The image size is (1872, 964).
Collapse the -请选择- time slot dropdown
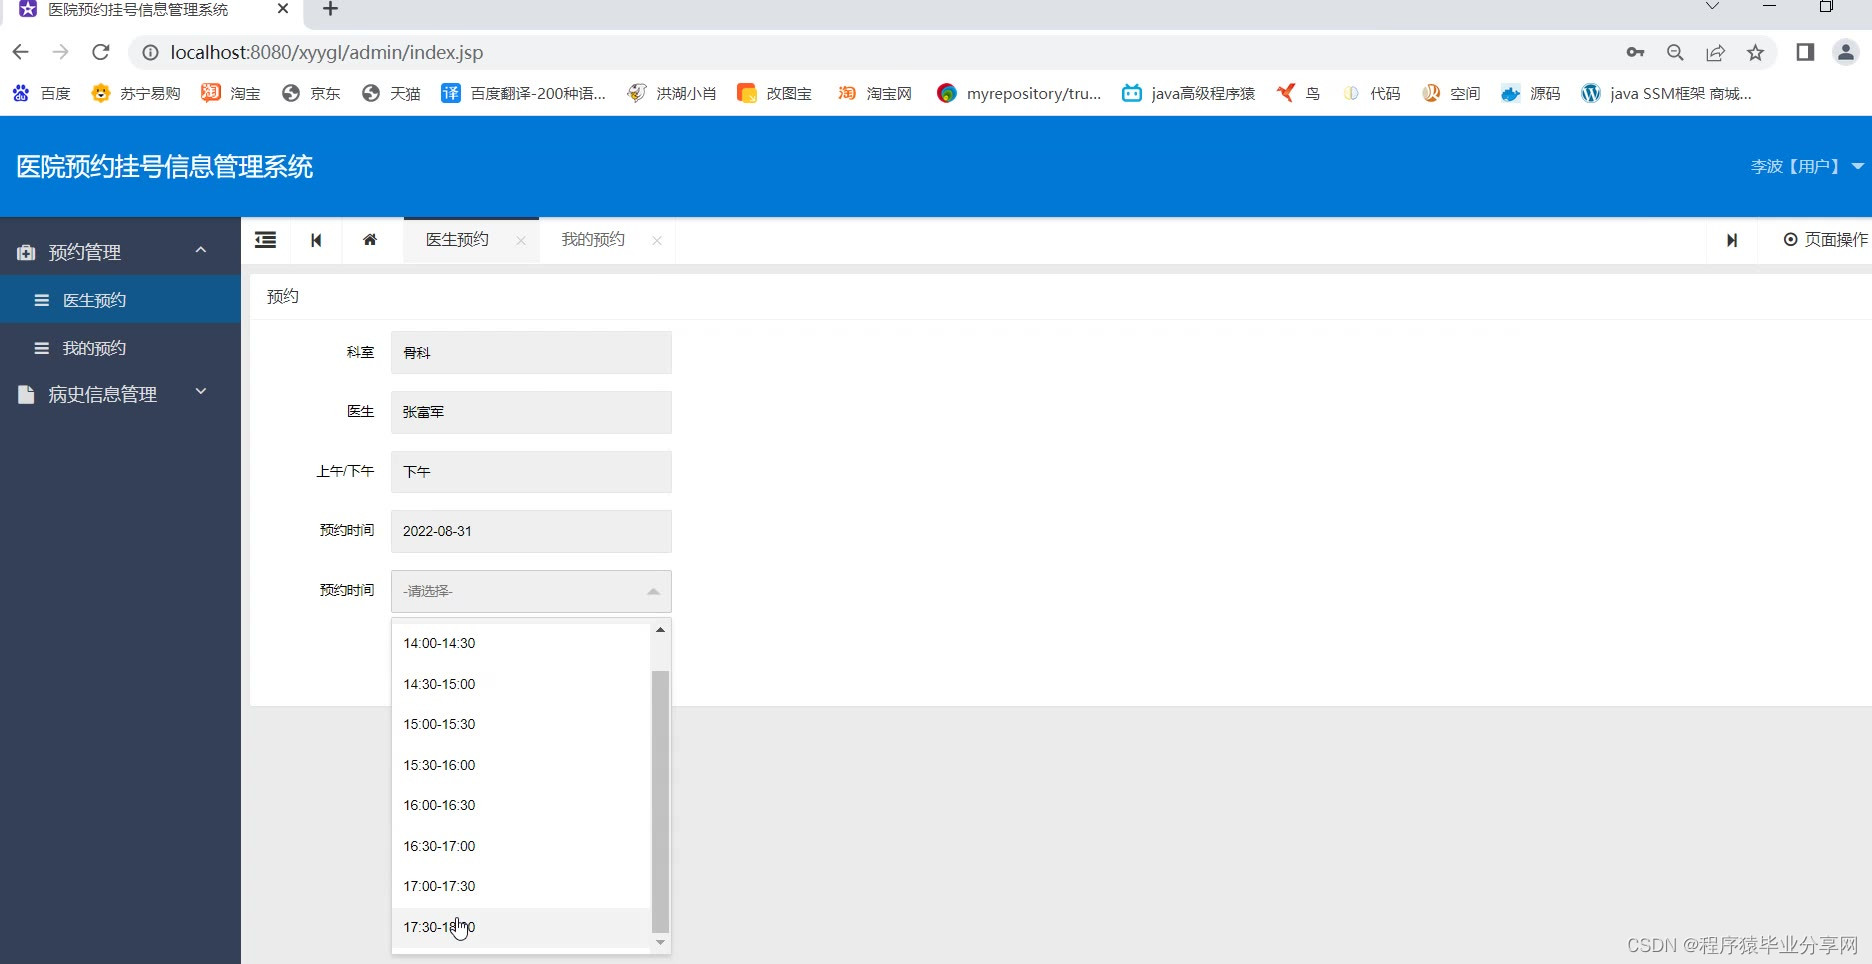pyautogui.click(x=531, y=591)
